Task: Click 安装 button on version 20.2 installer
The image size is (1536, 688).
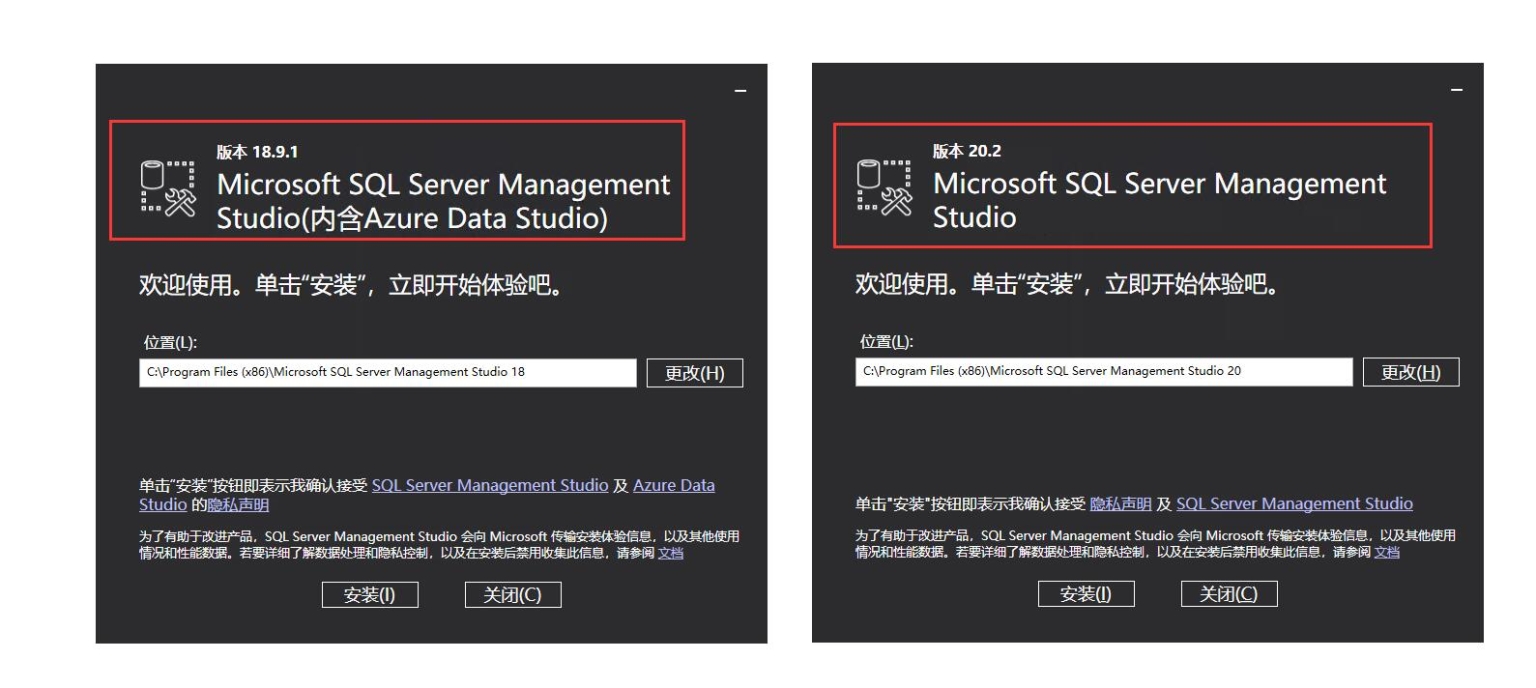Action: click(1087, 592)
